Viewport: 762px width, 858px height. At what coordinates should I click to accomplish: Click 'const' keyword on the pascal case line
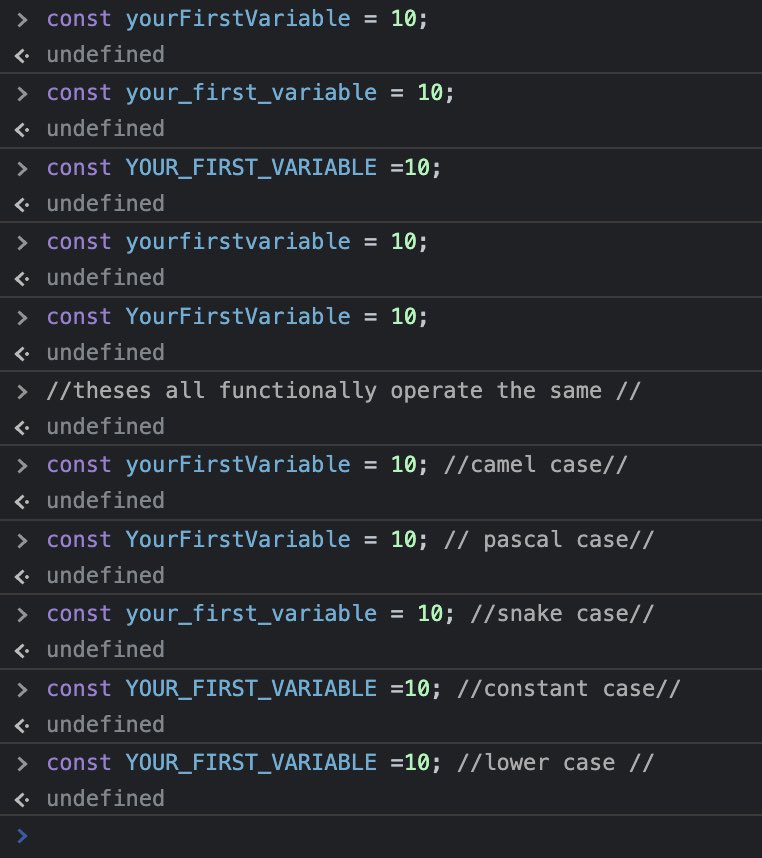(79, 540)
